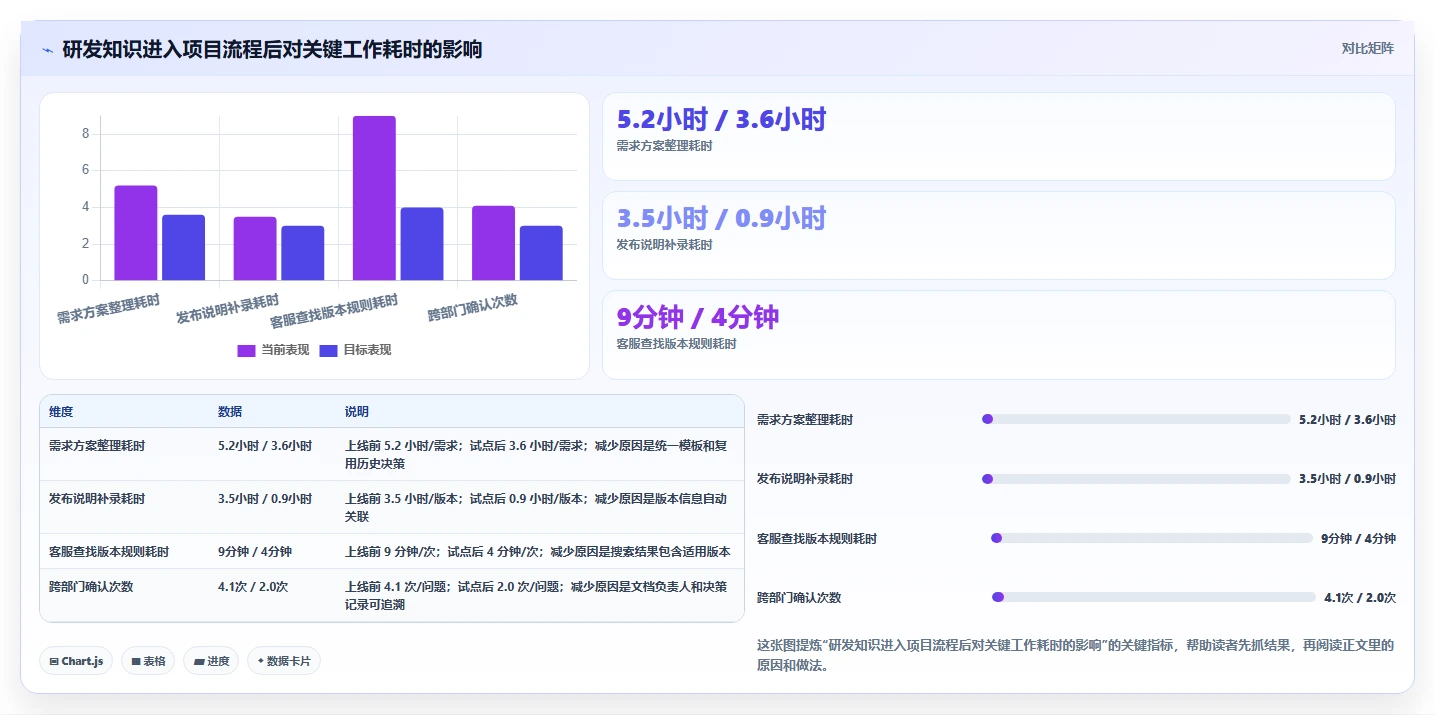1435x715 pixels.
Task: Open the 9分钟 / 4分钟 data card value
Action: coord(698,318)
